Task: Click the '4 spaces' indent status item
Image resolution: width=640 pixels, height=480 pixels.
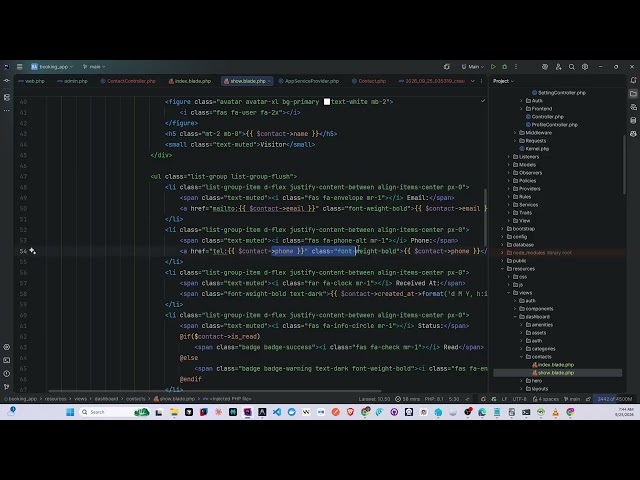Action: tap(545, 399)
